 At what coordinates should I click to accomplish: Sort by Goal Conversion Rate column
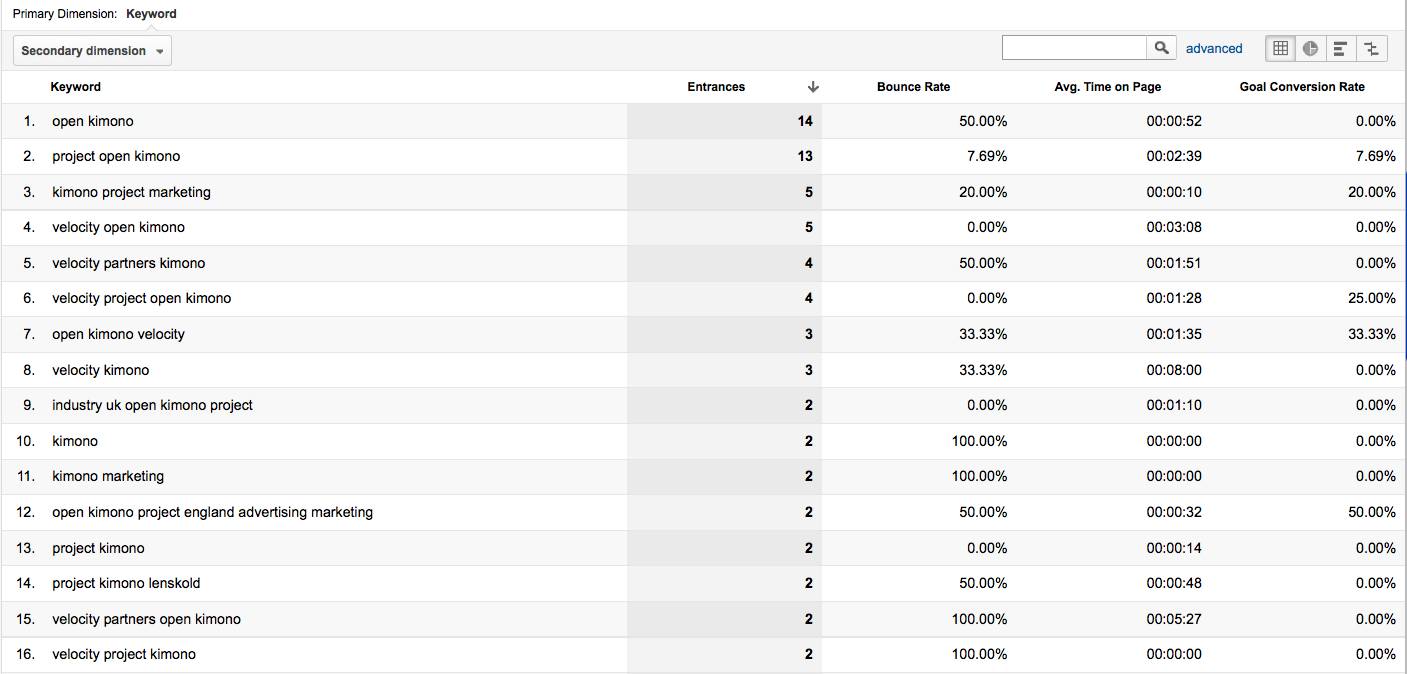coord(1302,87)
